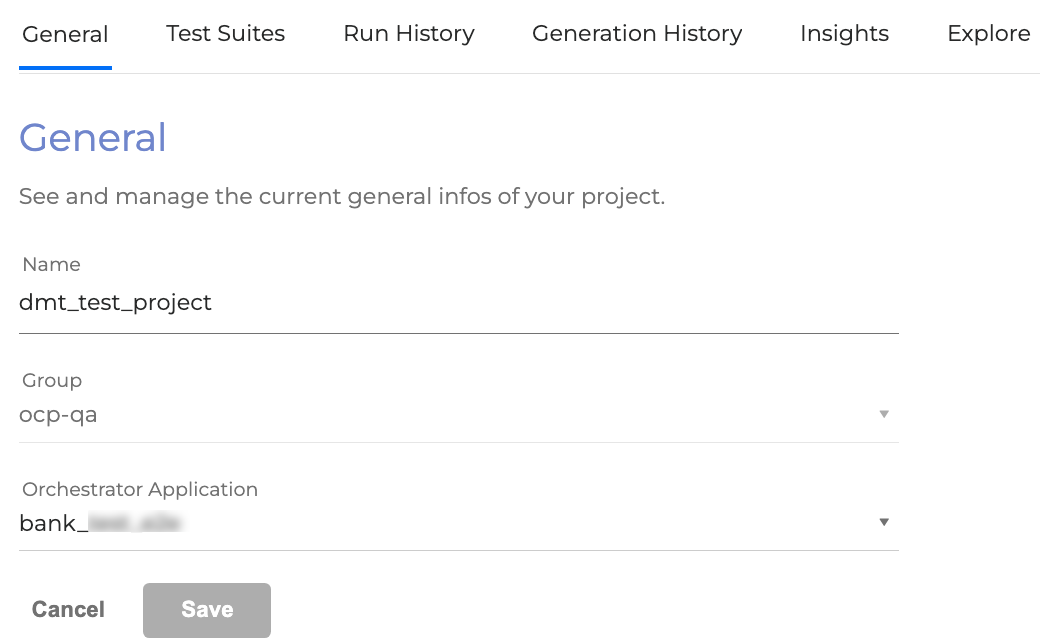
Task: Click the Name field label
Action: [x=51, y=265]
